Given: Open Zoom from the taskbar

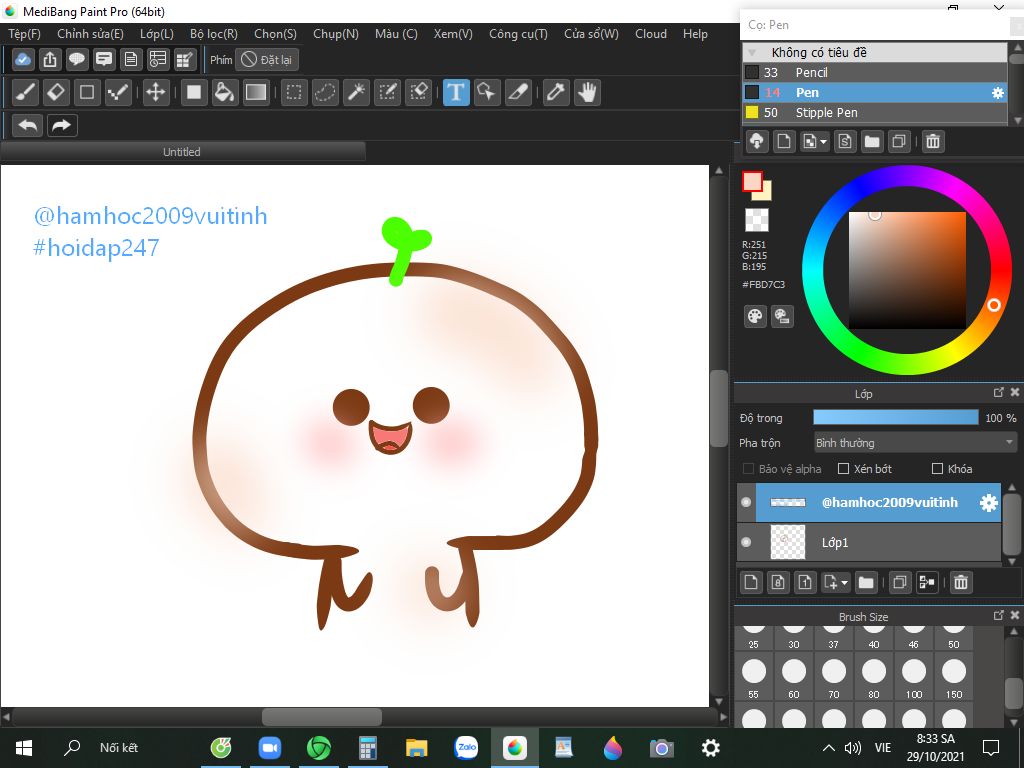Looking at the screenshot, I should [269, 748].
